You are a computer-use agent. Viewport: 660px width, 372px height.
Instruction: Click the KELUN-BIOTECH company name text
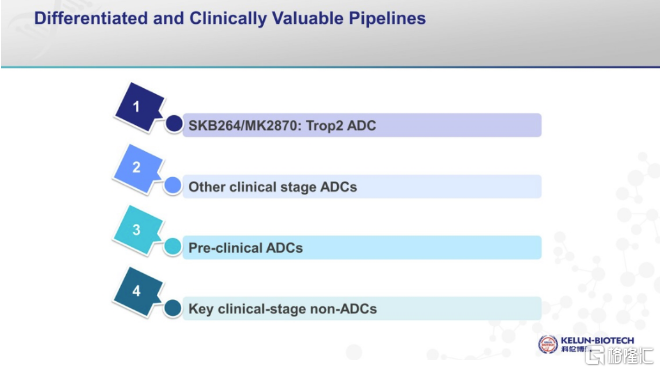pyautogui.click(x=597, y=340)
